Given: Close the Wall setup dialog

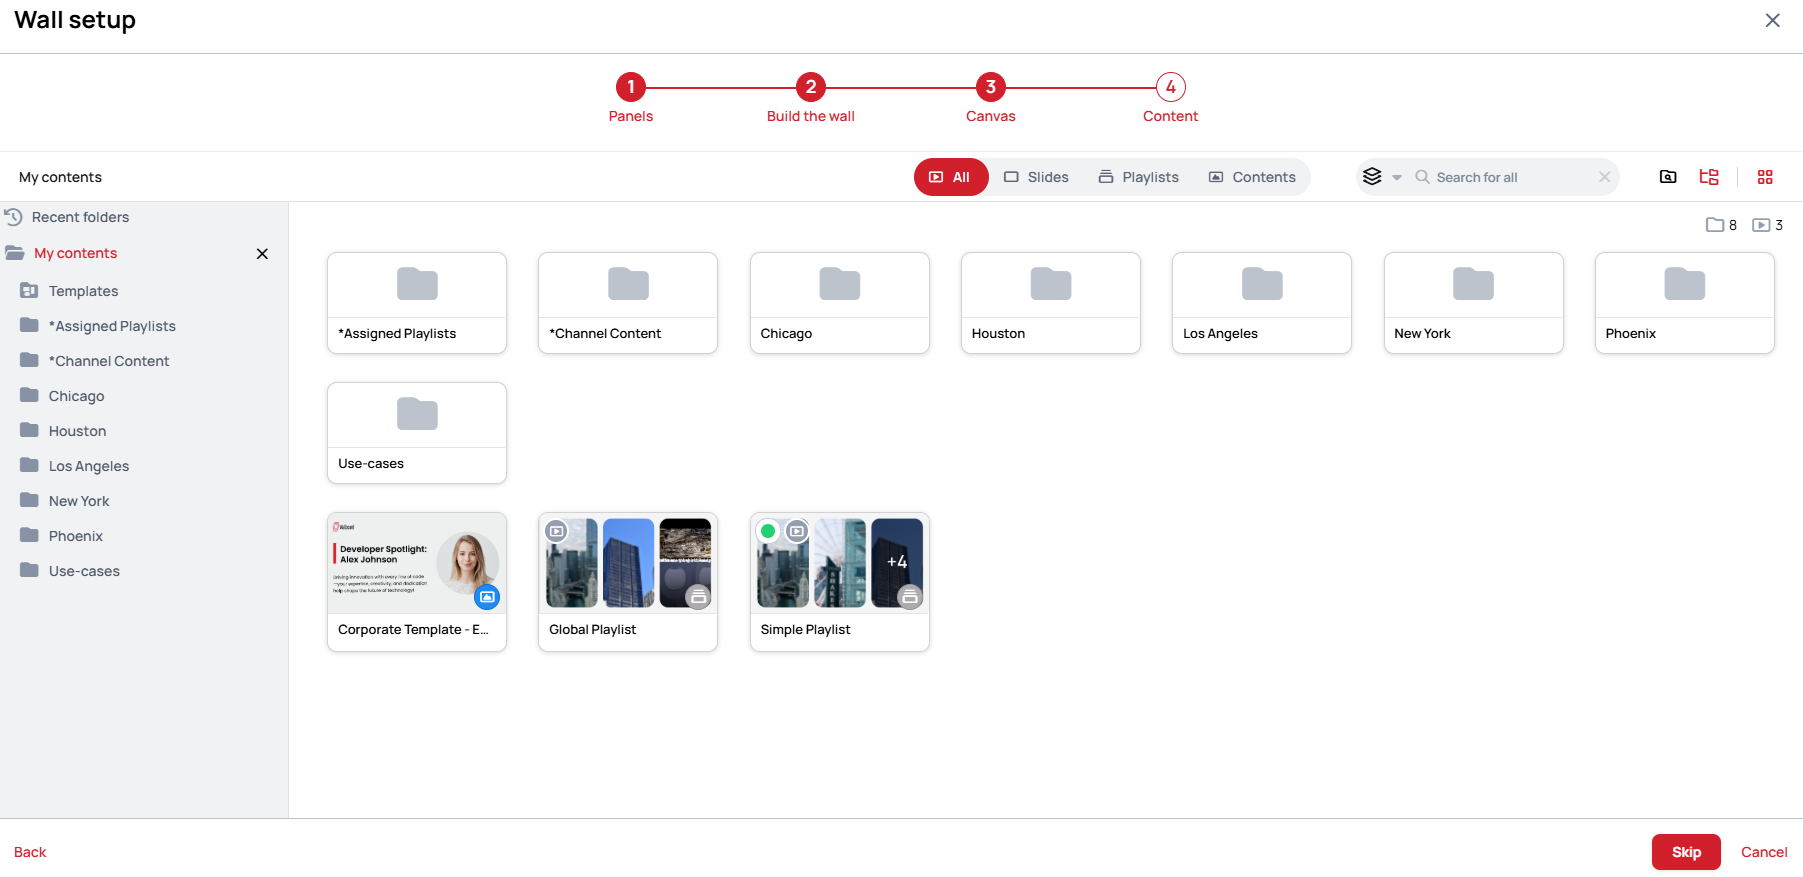Looking at the screenshot, I should [x=1772, y=20].
